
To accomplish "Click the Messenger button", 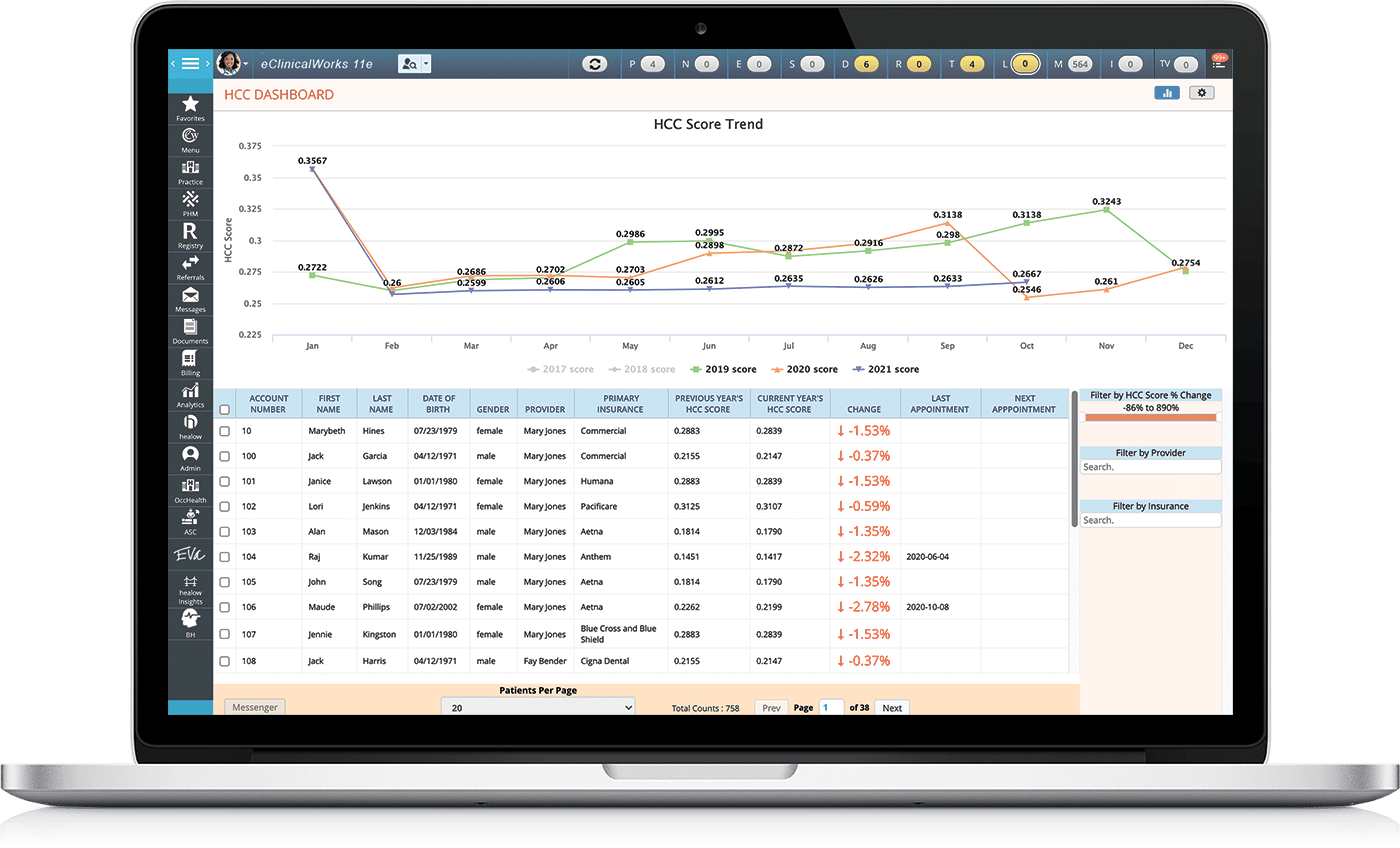I will pos(255,707).
